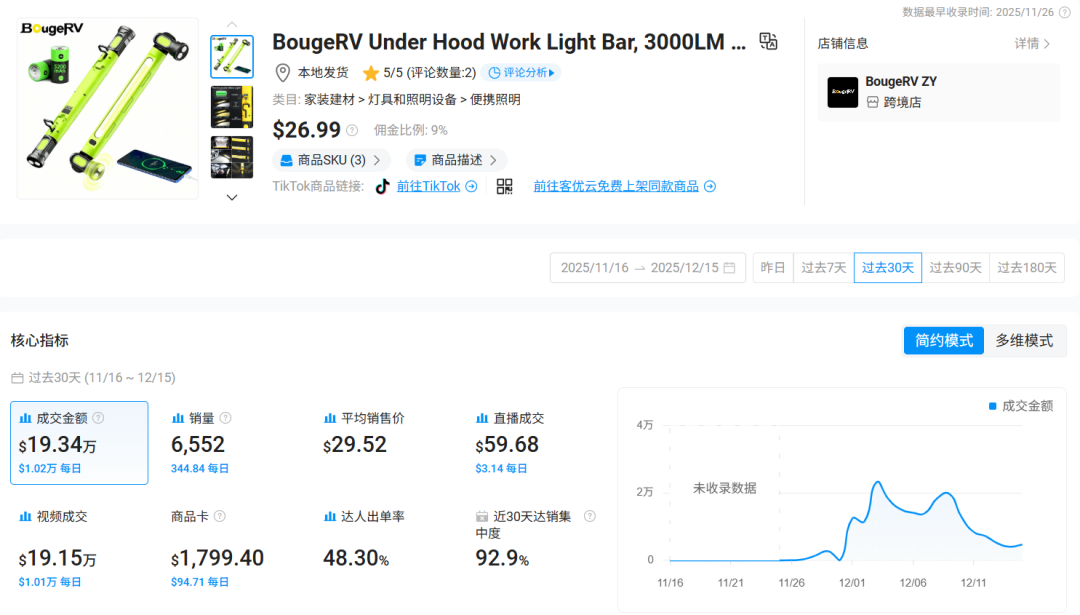Click the location pin icon next to 本地发货

[282, 73]
